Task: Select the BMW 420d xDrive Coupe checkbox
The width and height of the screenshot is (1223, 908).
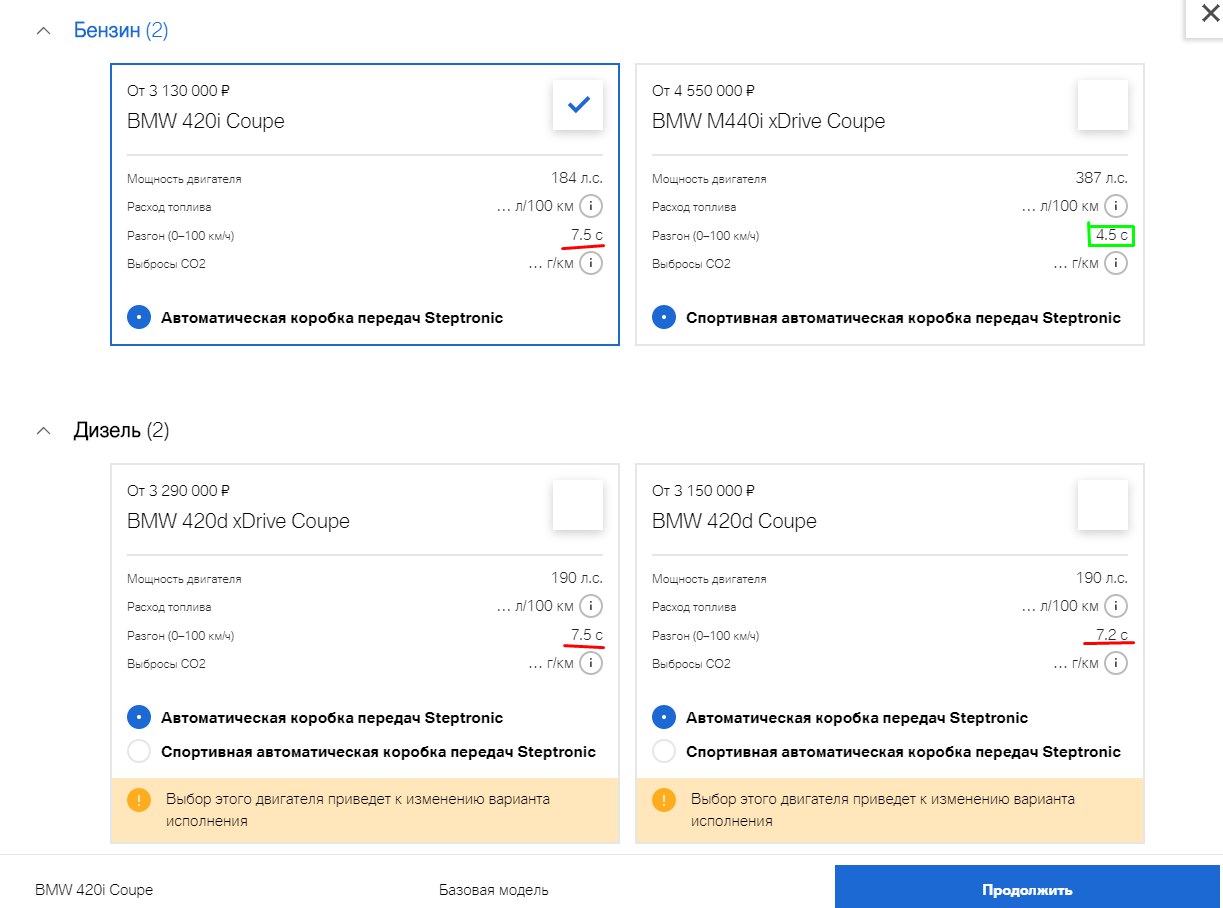Action: (x=578, y=505)
